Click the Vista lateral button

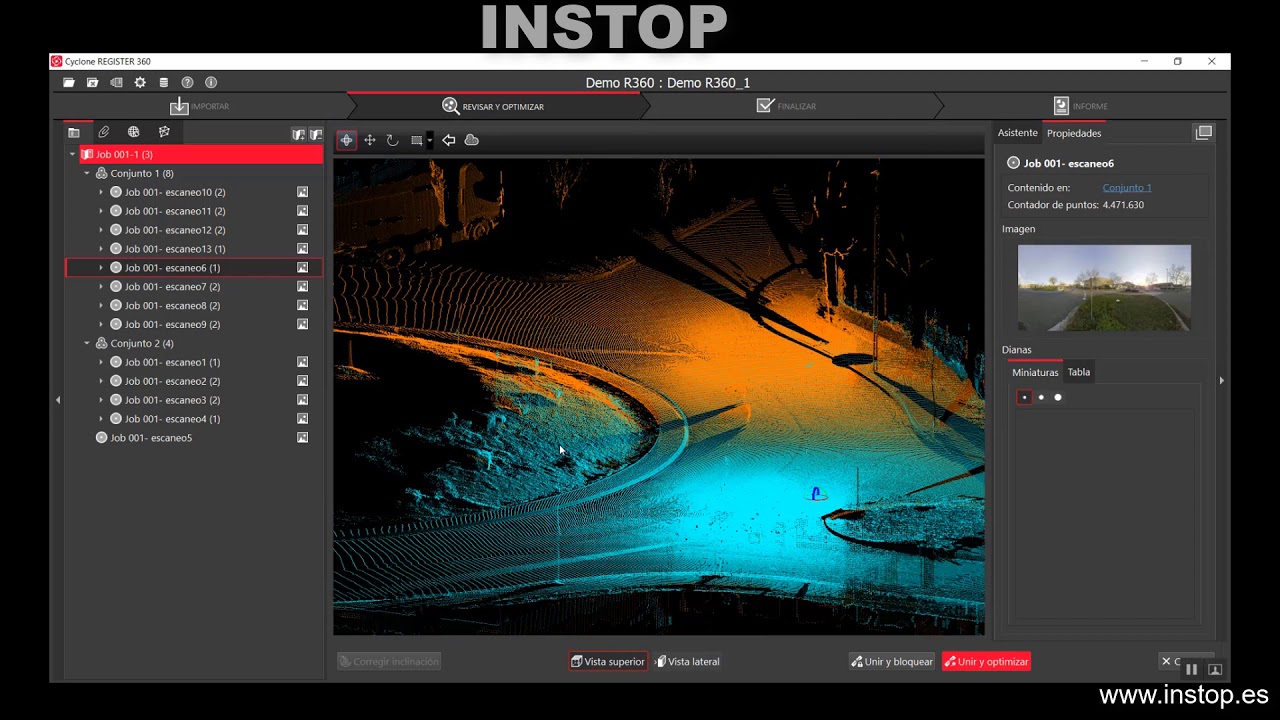[x=687, y=662]
